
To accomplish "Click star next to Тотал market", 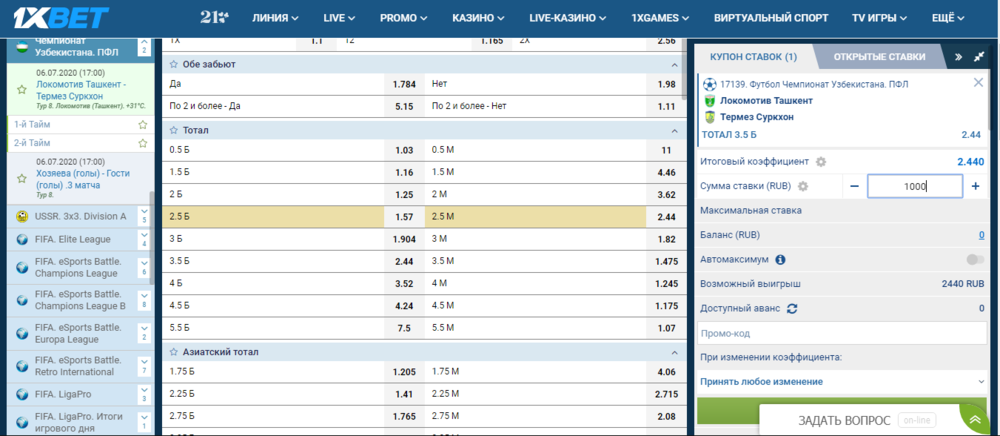I will (173, 131).
